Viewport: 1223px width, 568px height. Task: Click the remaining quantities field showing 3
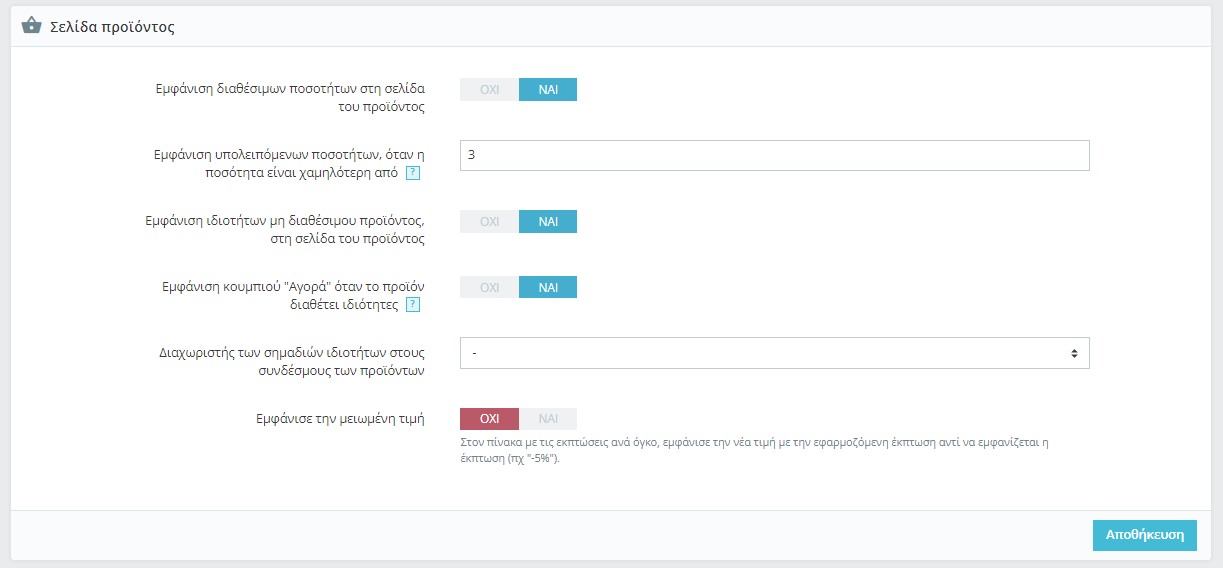point(774,155)
